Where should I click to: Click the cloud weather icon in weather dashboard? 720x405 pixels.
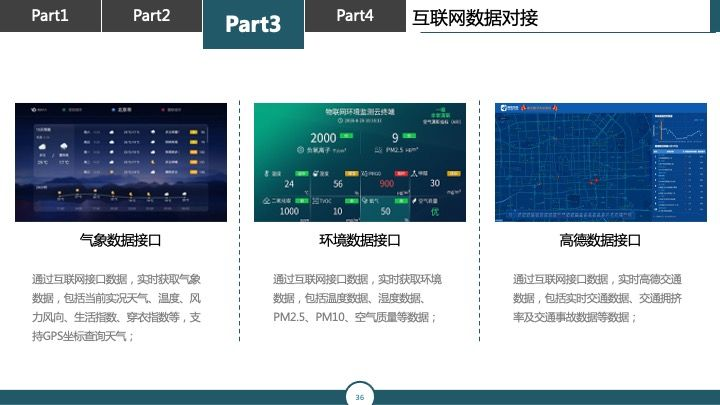point(42,147)
